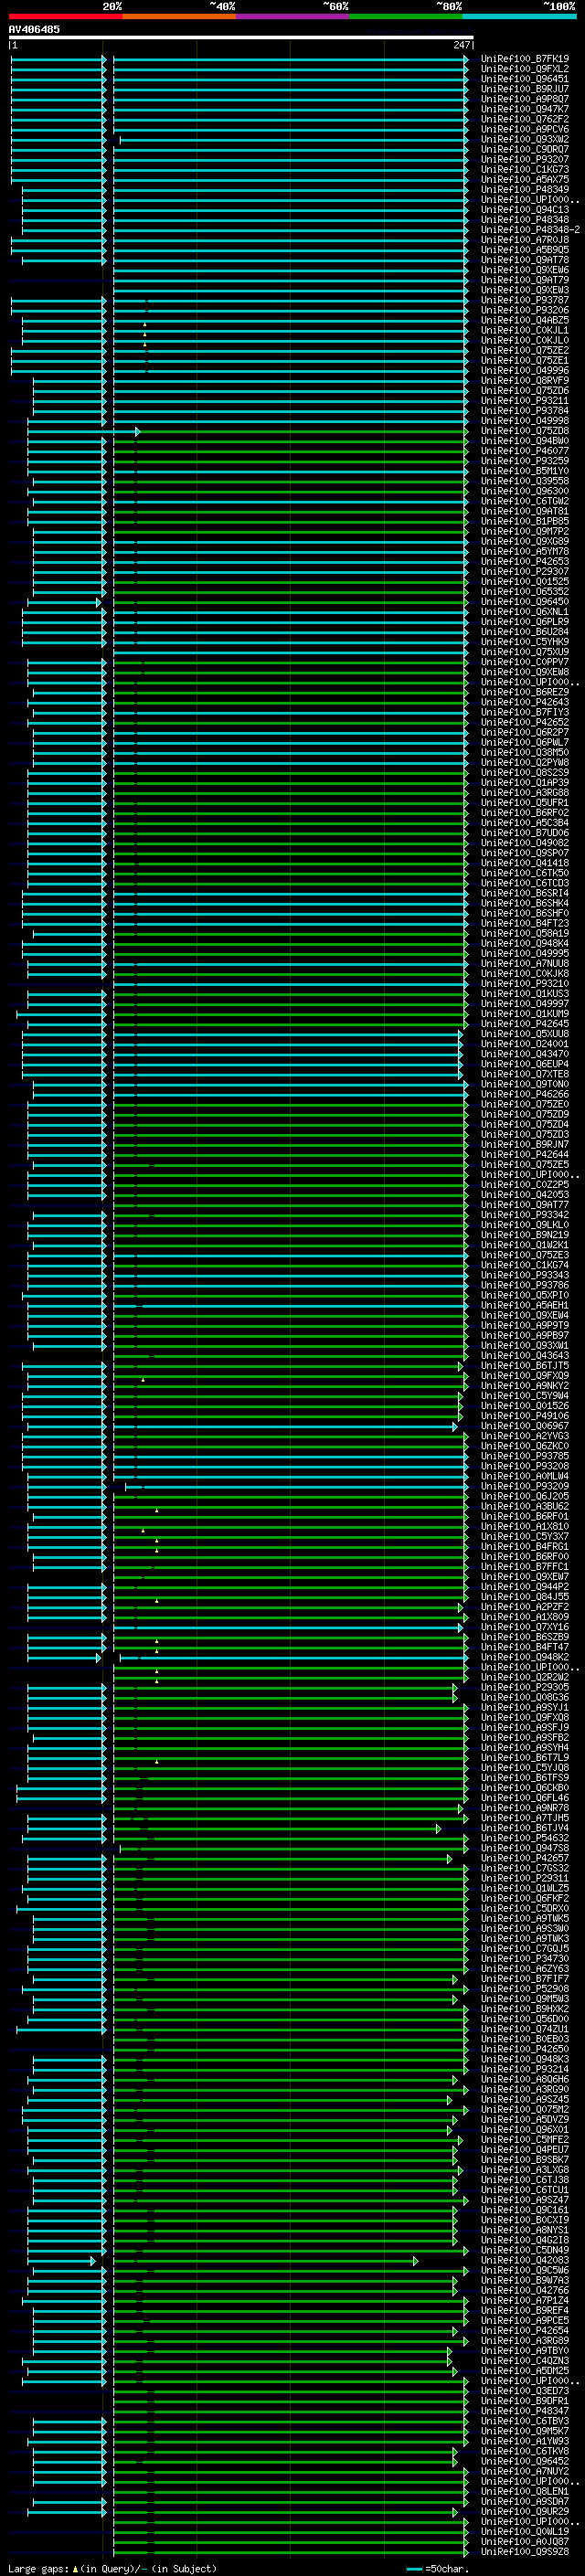Select hit label UniRef100_Q8S2S9
The image size is (585, 2576).
click(x=525, y=772)
